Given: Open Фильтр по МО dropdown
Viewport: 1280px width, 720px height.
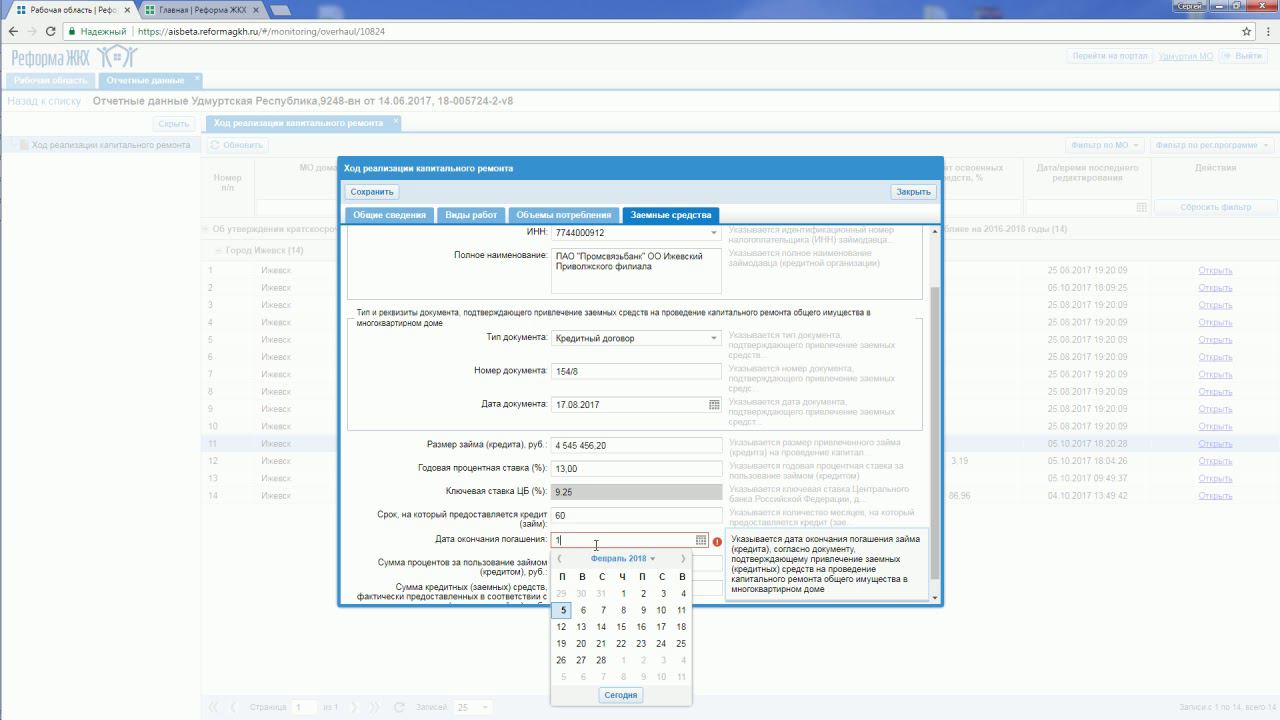Looking at the screenshot, I should (1104, 145).
